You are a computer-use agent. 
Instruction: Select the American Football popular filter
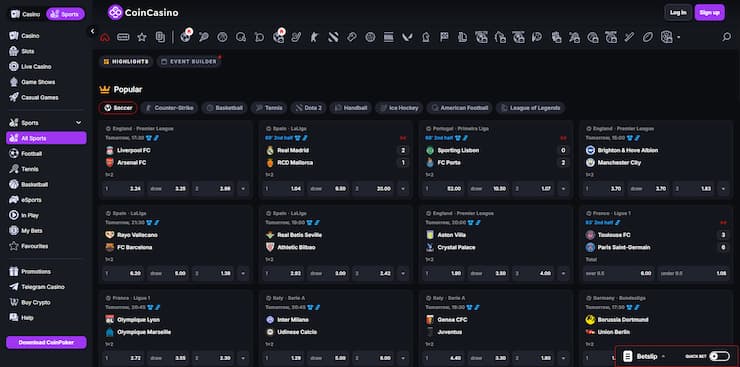pyautogui.click(x=460, y=108)
